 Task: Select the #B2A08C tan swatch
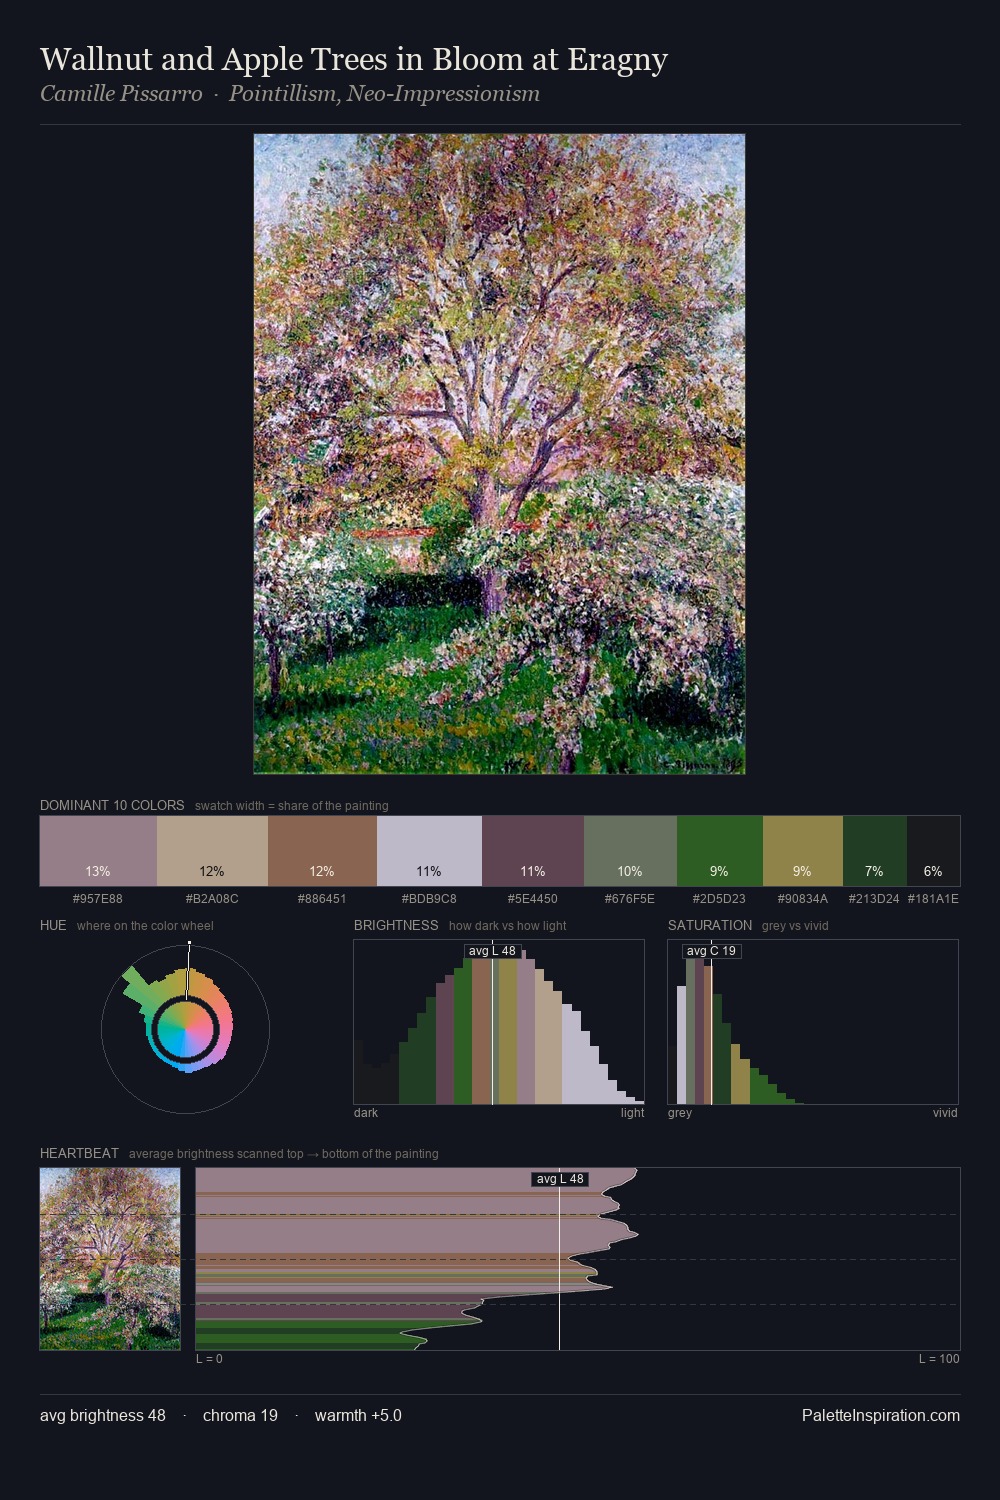212,851
